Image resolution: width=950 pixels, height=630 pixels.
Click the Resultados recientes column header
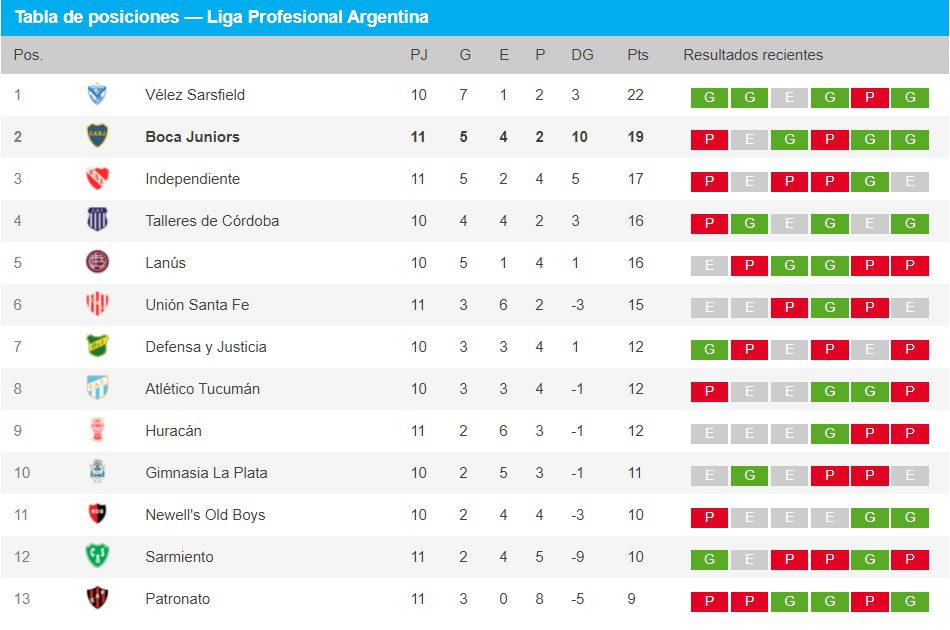[x=753, y=55]
